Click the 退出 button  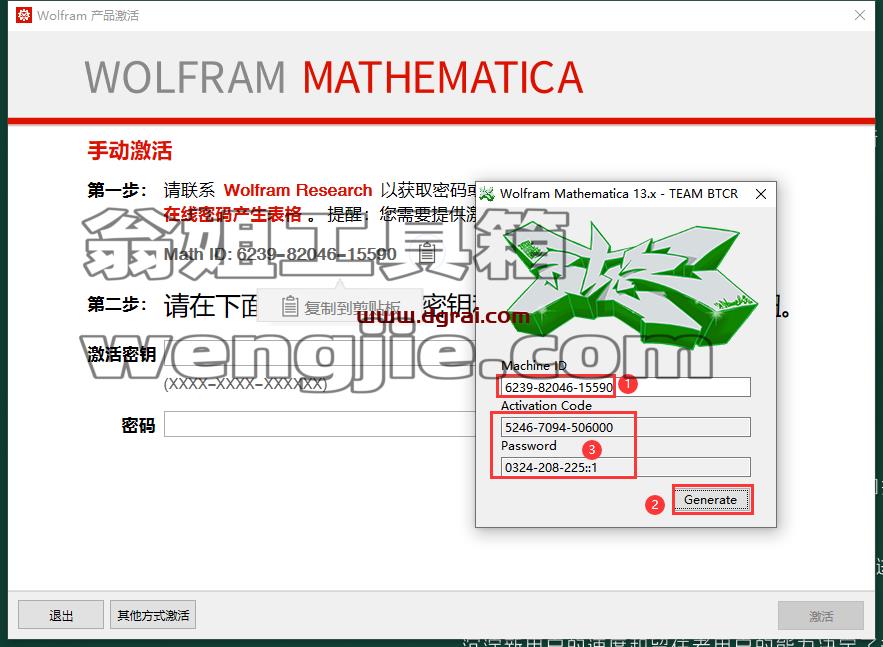point(61,615)
